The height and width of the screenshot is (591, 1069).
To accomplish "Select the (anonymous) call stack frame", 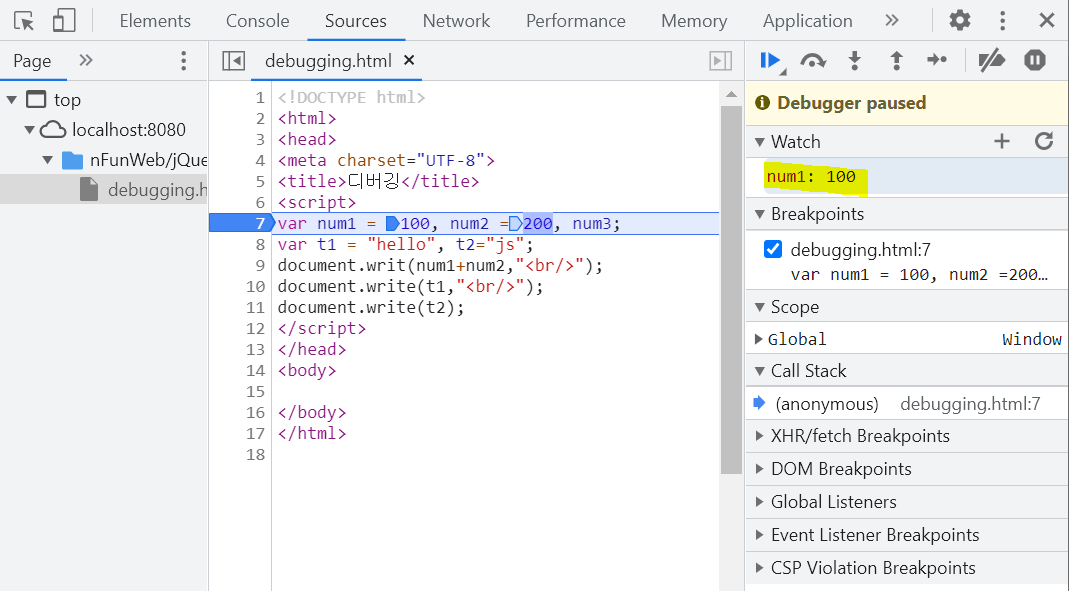I will click(x=907, y=404).
